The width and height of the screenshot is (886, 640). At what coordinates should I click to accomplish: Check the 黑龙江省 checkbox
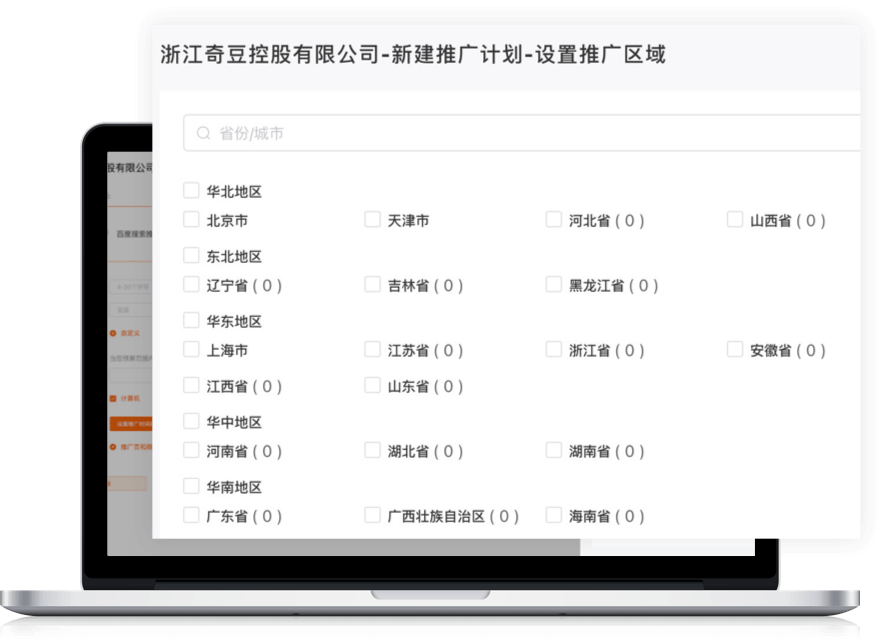(554, 284)
